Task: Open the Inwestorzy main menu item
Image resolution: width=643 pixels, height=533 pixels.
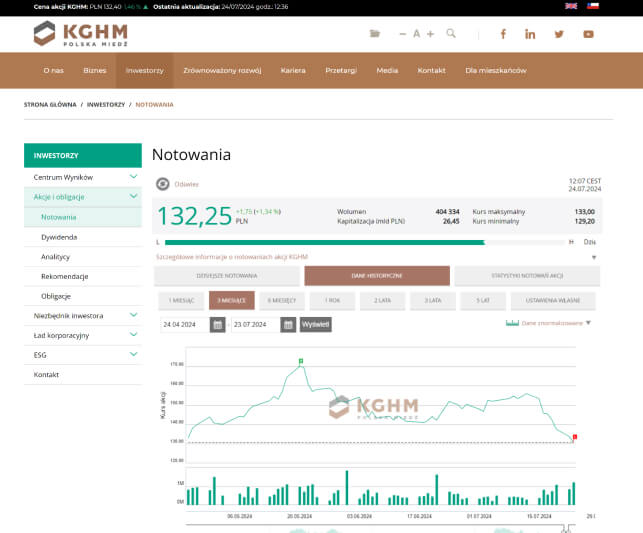Action: 144,71
